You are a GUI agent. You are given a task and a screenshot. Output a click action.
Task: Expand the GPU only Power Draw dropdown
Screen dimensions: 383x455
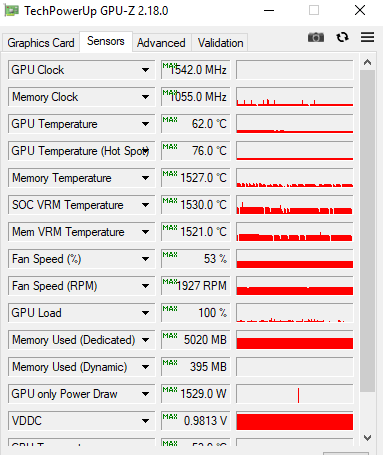tap(145, 394)
